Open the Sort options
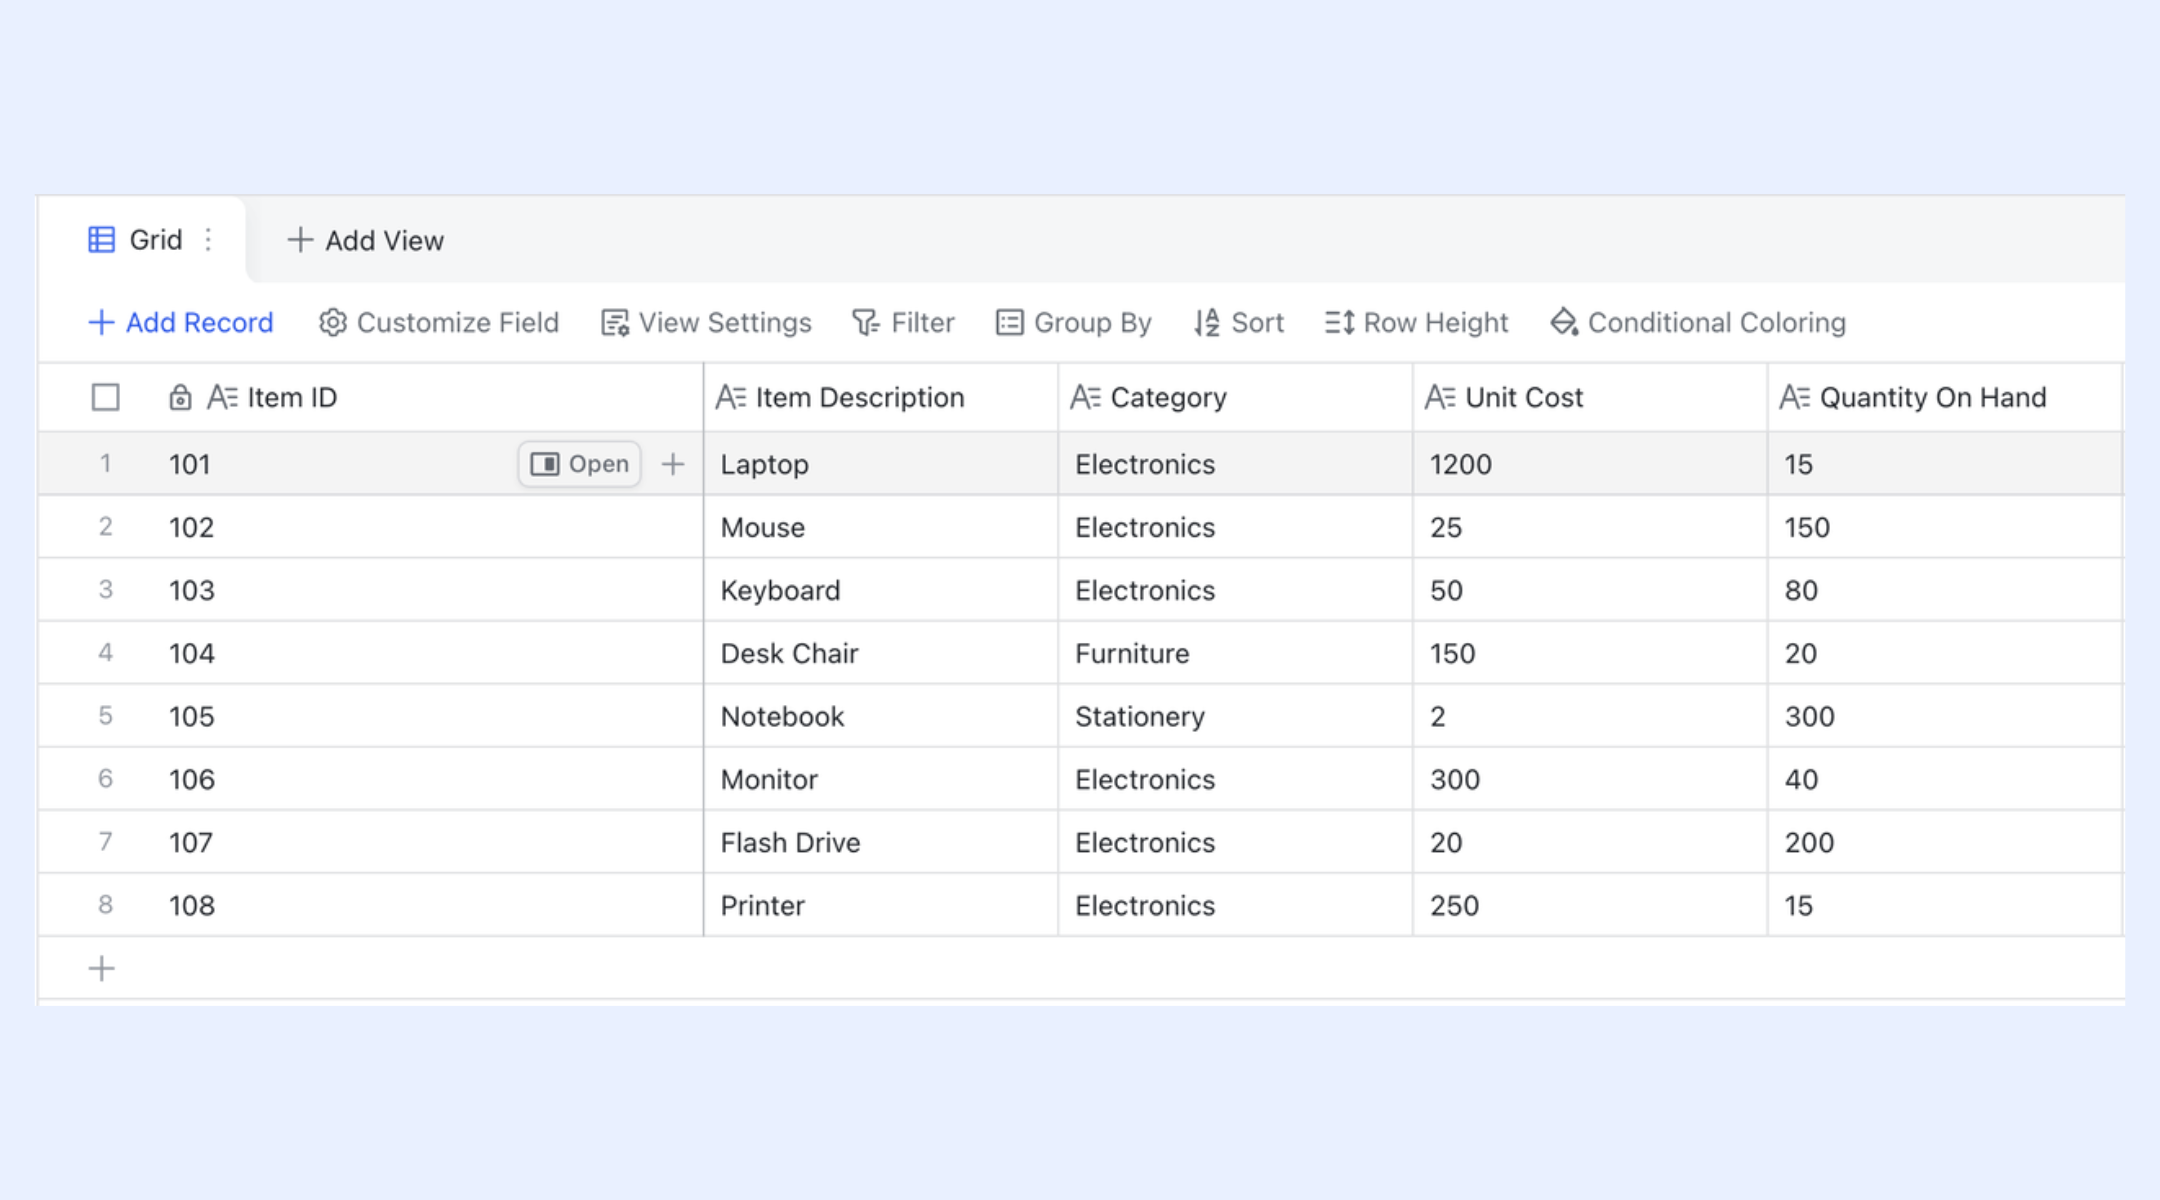Viewport: 2160px width, 1200px height. click(x=1238, y=323)
